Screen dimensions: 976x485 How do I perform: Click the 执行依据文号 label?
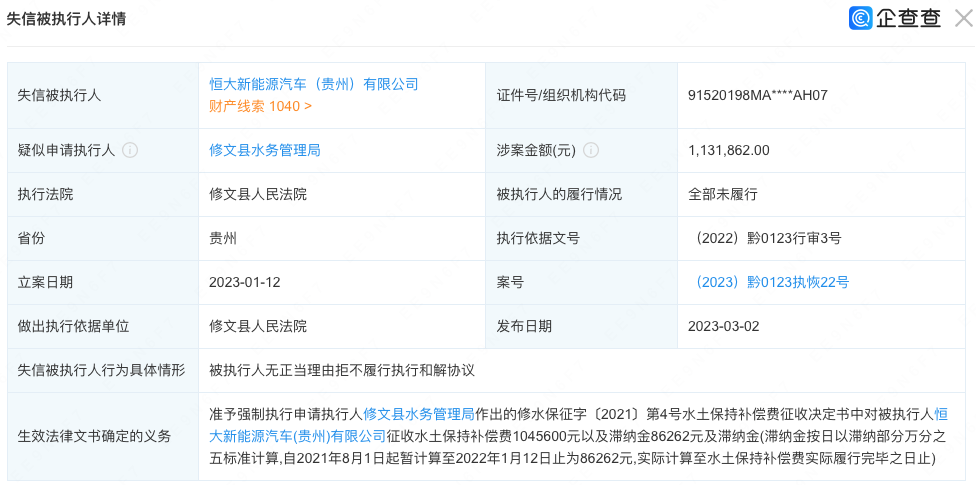[538, 238]
